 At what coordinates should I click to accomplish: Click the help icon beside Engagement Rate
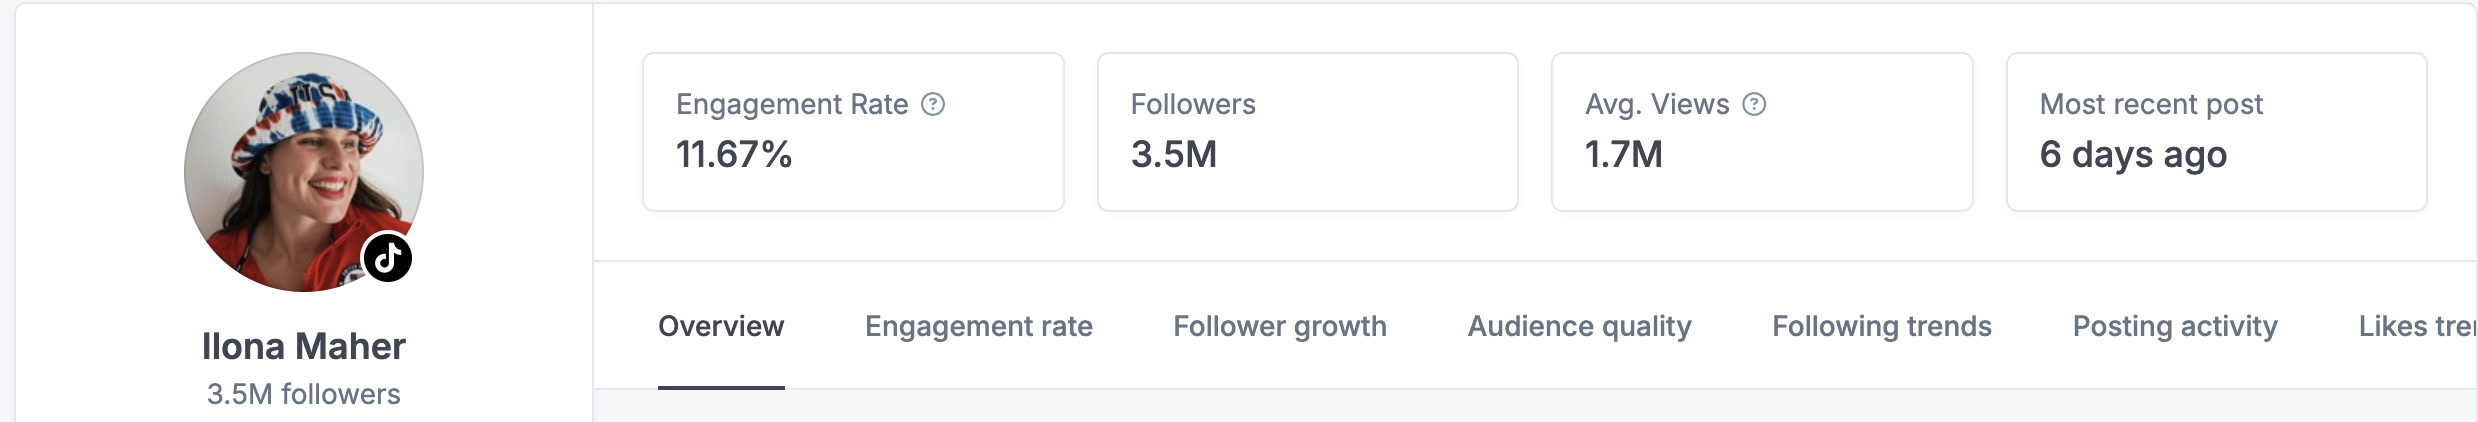click(x=933, y=104)
